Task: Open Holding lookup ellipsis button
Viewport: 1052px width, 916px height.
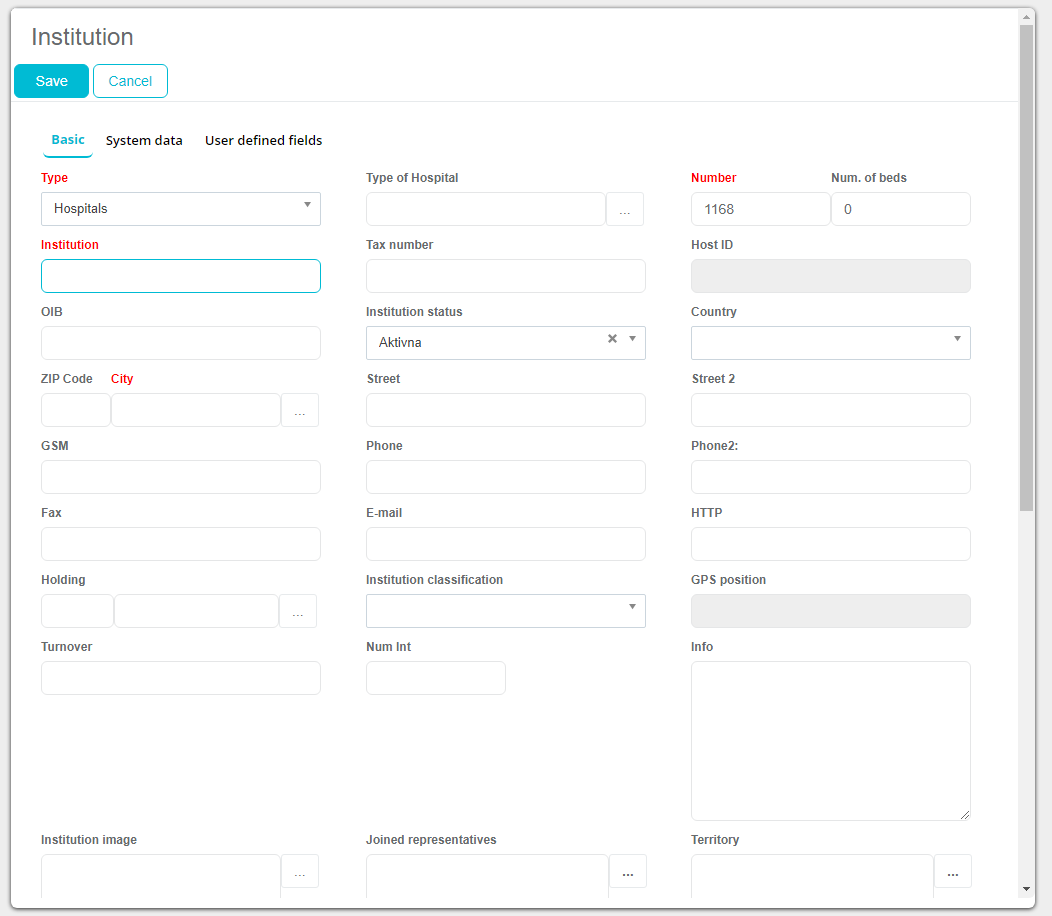Action: click(298, 612)
